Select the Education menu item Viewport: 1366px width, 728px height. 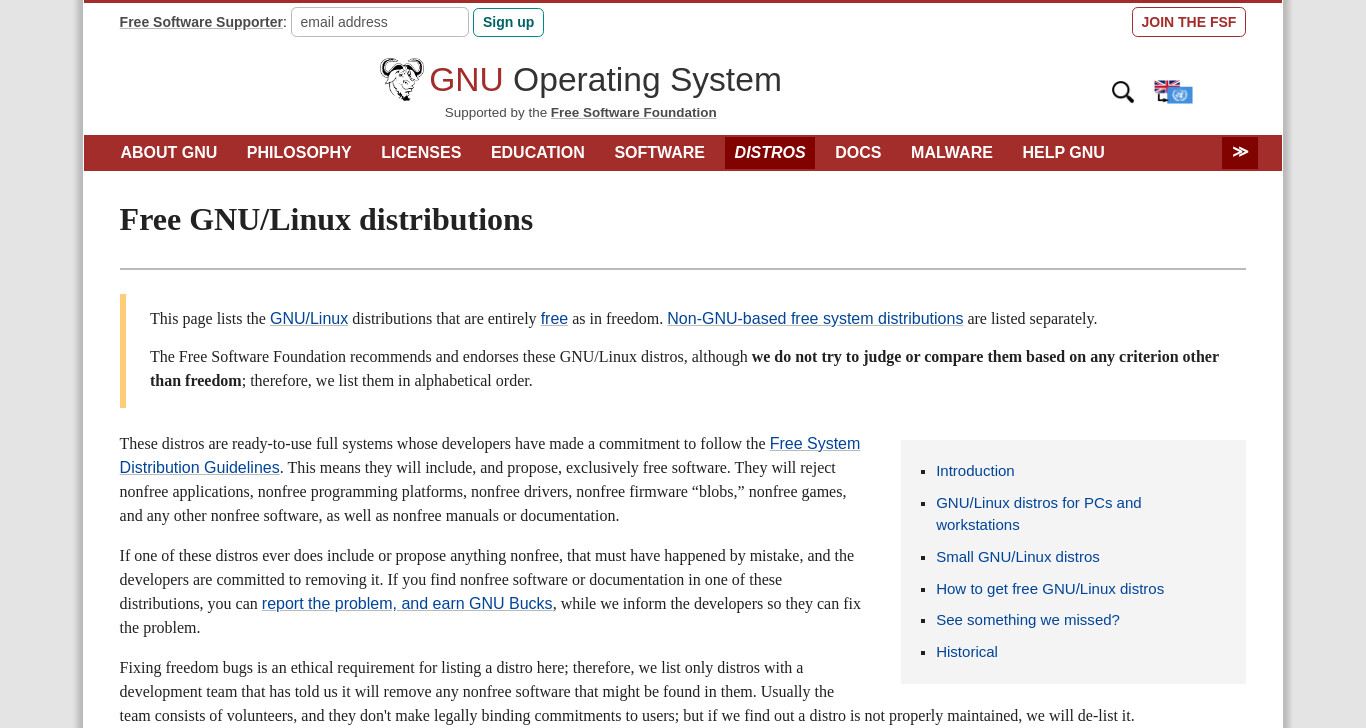(538, 152)
